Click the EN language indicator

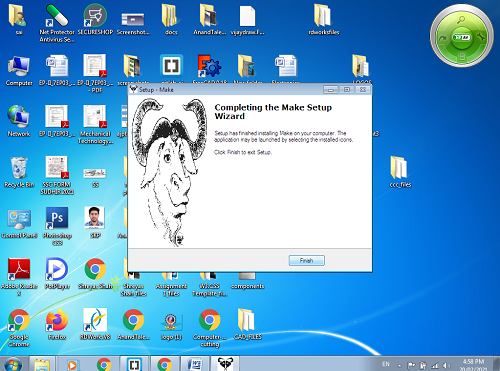coord(386,364)
